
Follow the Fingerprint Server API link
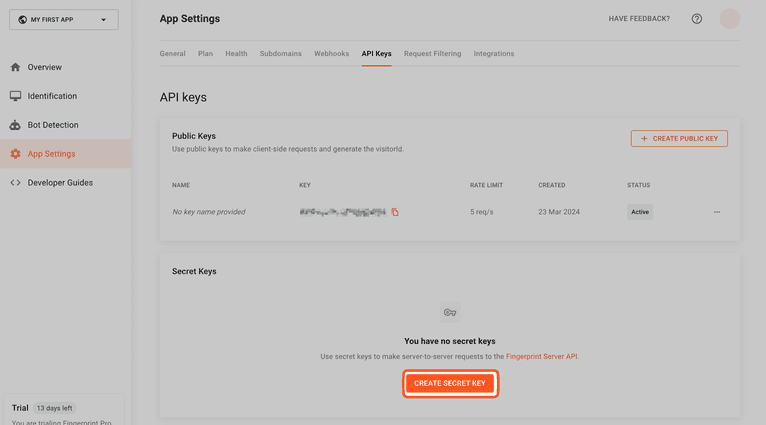(541, 357)
